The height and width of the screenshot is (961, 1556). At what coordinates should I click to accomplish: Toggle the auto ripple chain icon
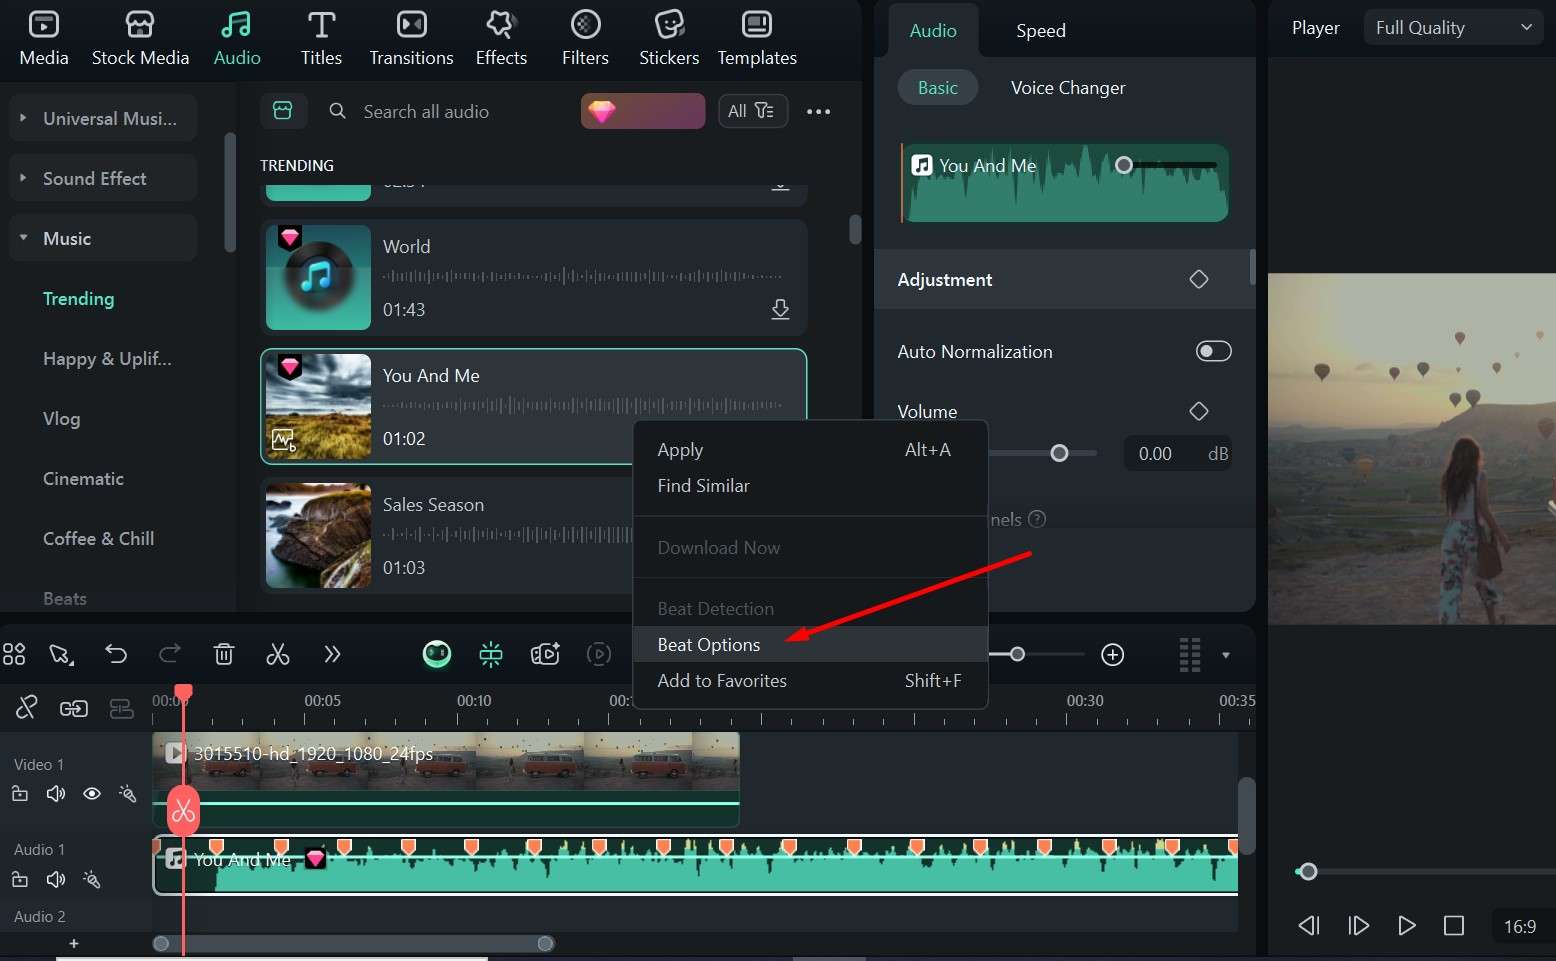[73, 708]
